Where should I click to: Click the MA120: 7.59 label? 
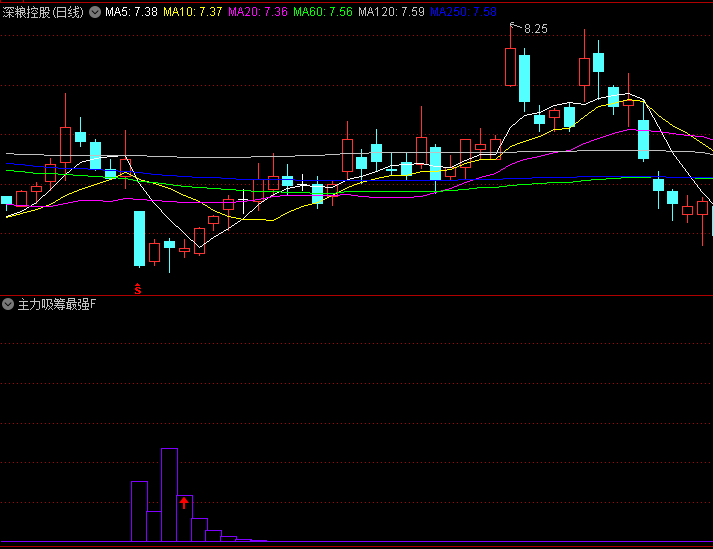[391, 12]
